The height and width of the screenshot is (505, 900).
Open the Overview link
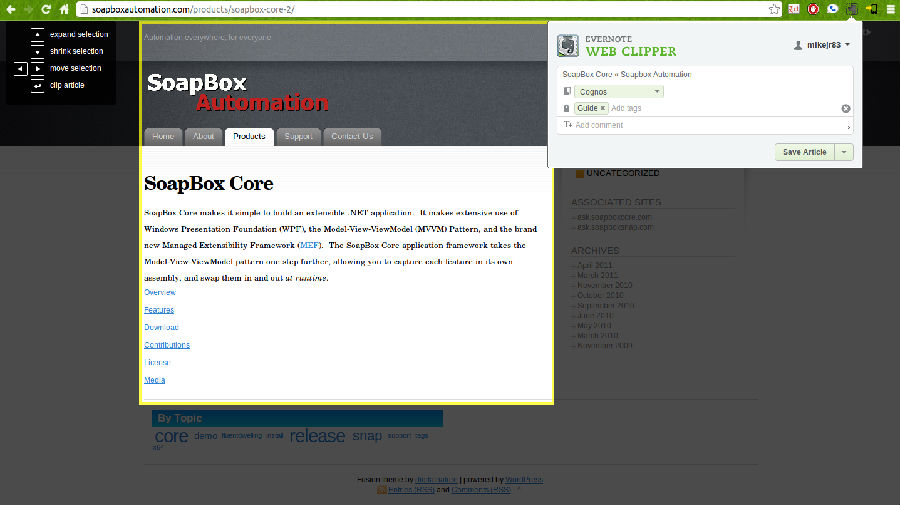point(160,293)
